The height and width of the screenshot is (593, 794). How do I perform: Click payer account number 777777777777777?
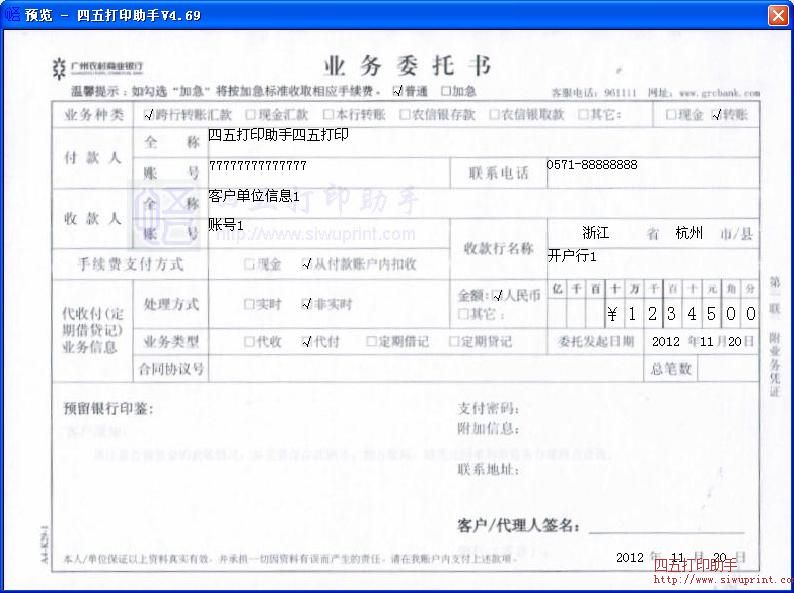click(258, 165)
